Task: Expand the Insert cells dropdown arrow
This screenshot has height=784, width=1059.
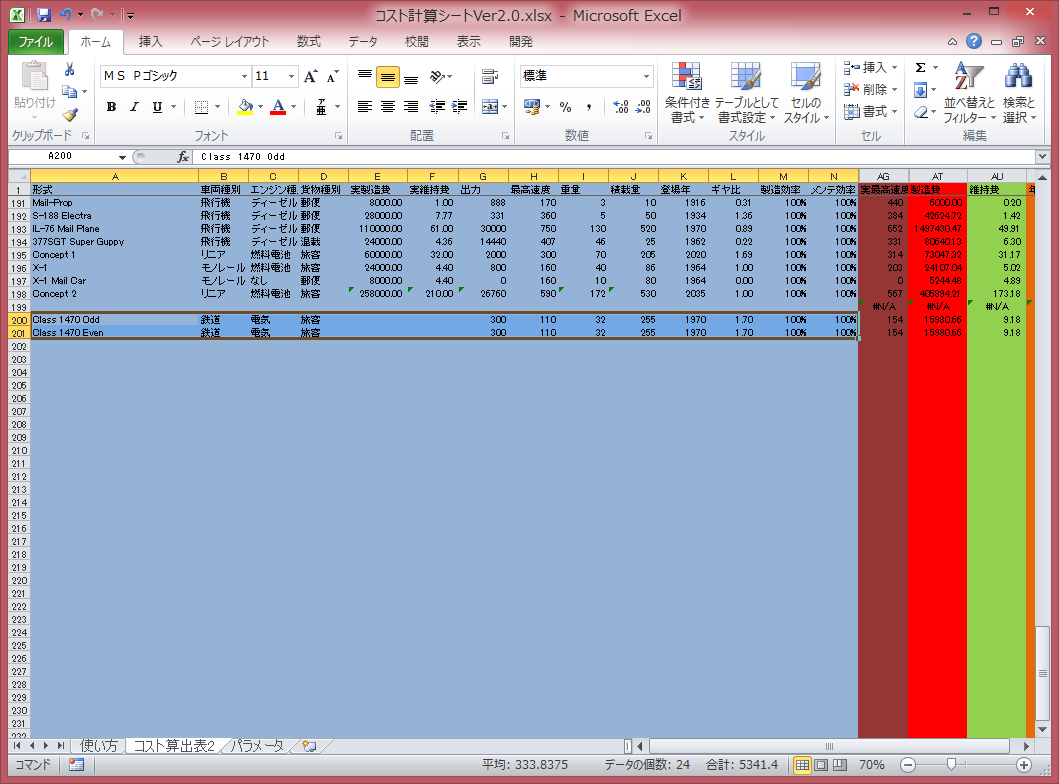Action: pyautogui.click(x=894, y=68)
